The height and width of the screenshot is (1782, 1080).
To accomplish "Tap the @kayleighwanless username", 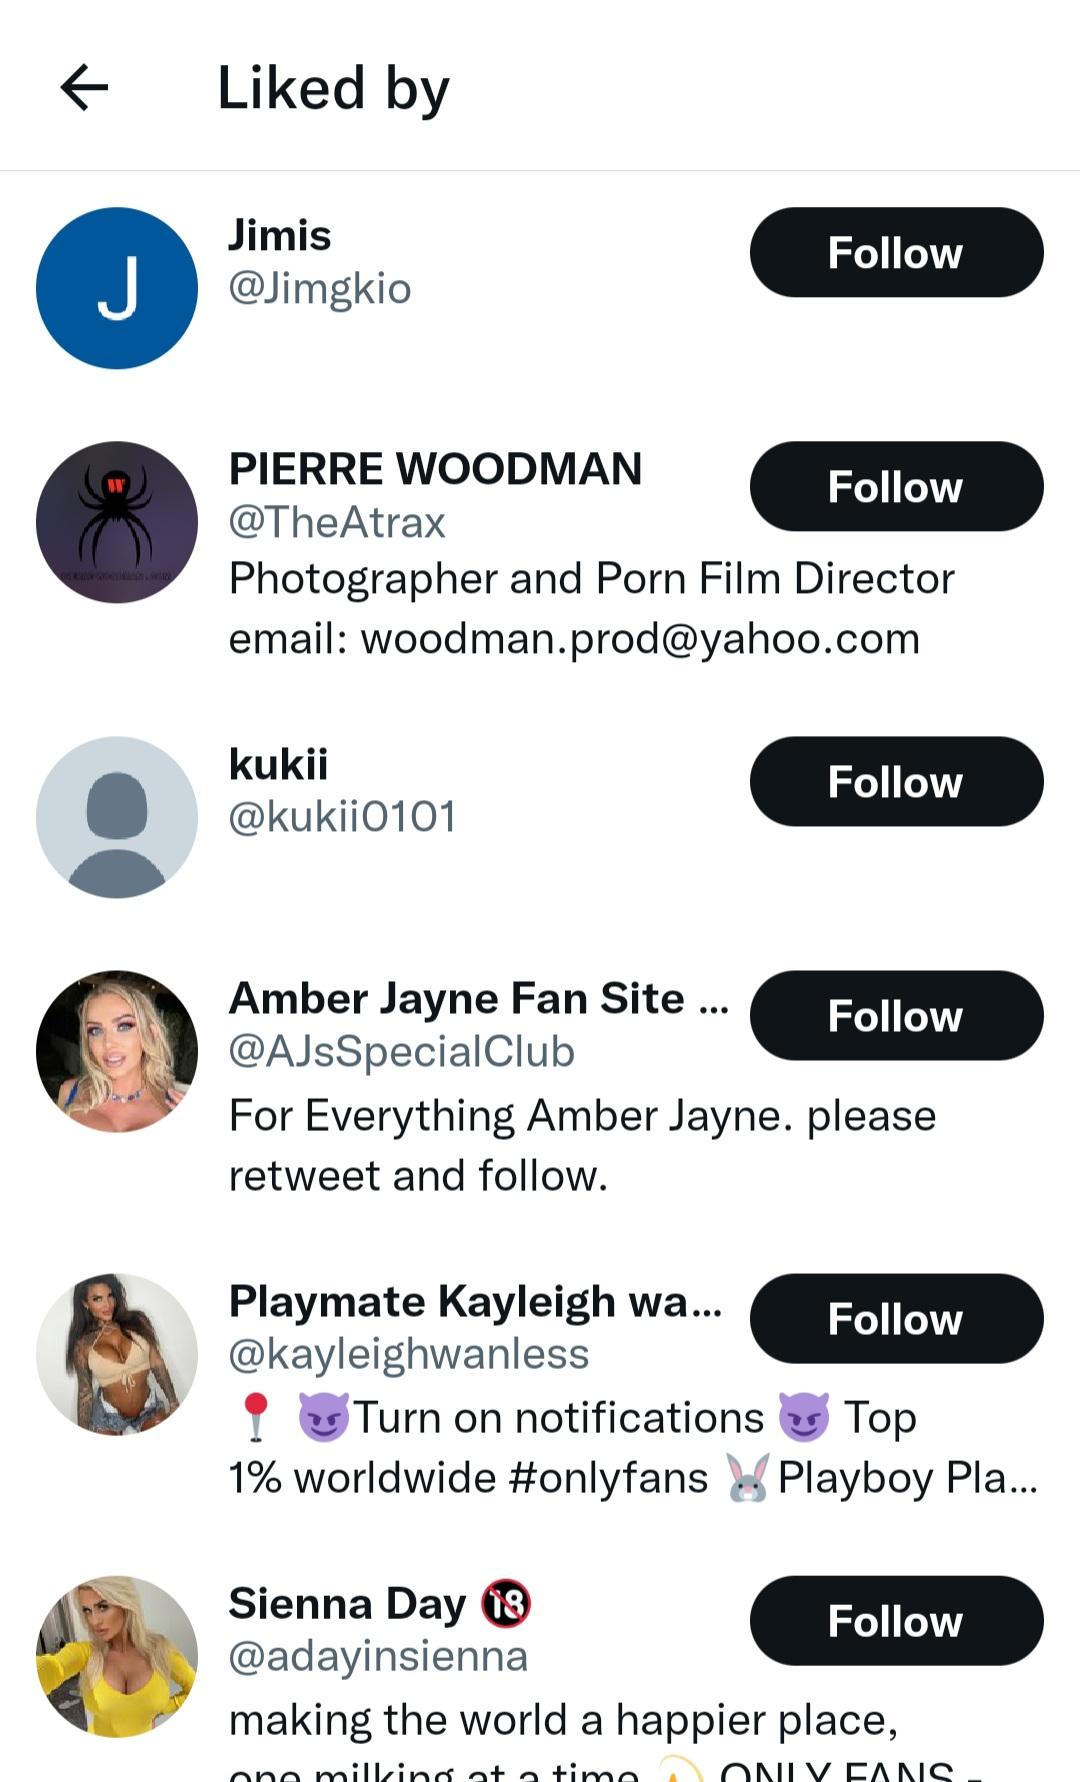I will (x=409, y=1355).
